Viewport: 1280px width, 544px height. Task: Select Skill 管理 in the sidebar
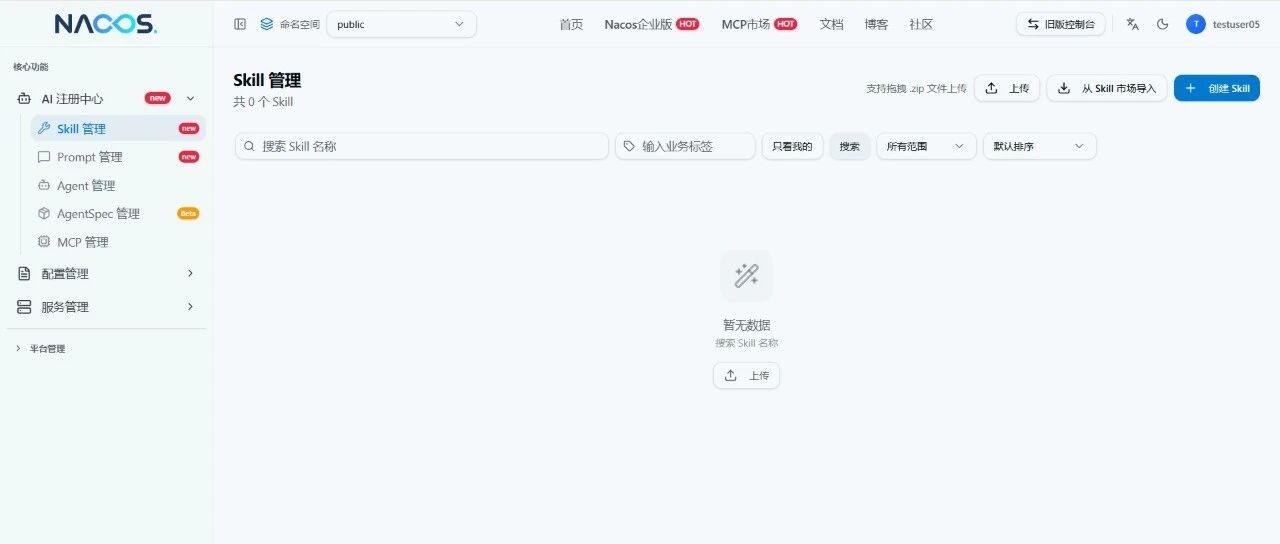(118, 128)
